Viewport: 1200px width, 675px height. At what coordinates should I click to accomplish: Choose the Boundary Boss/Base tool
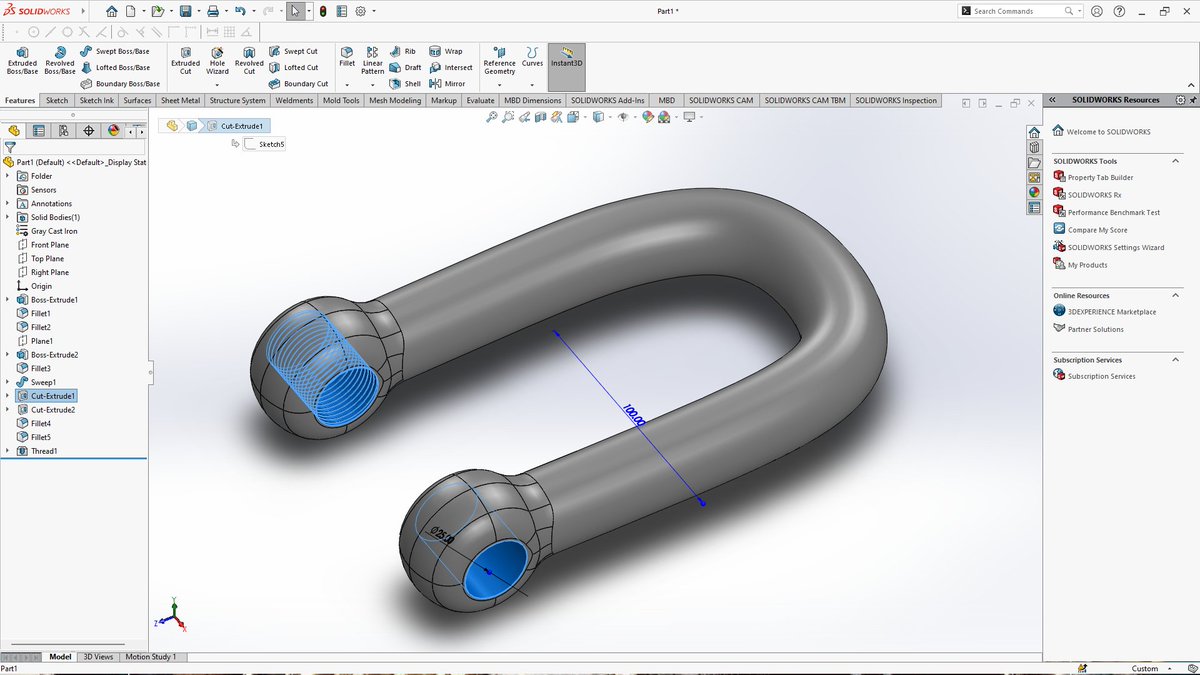[x=120, y=84]
